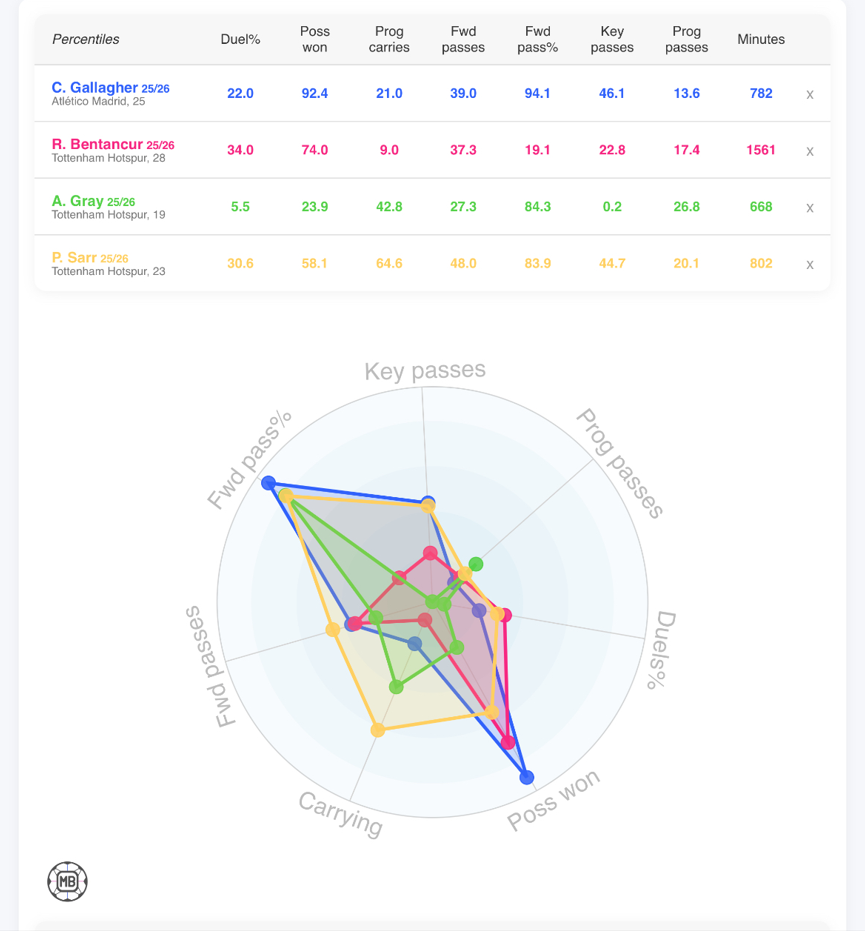Viewport: 865px width, 931px height.
Task: Click yellow Sarr Carrying radar point
Action: point(377,730)
